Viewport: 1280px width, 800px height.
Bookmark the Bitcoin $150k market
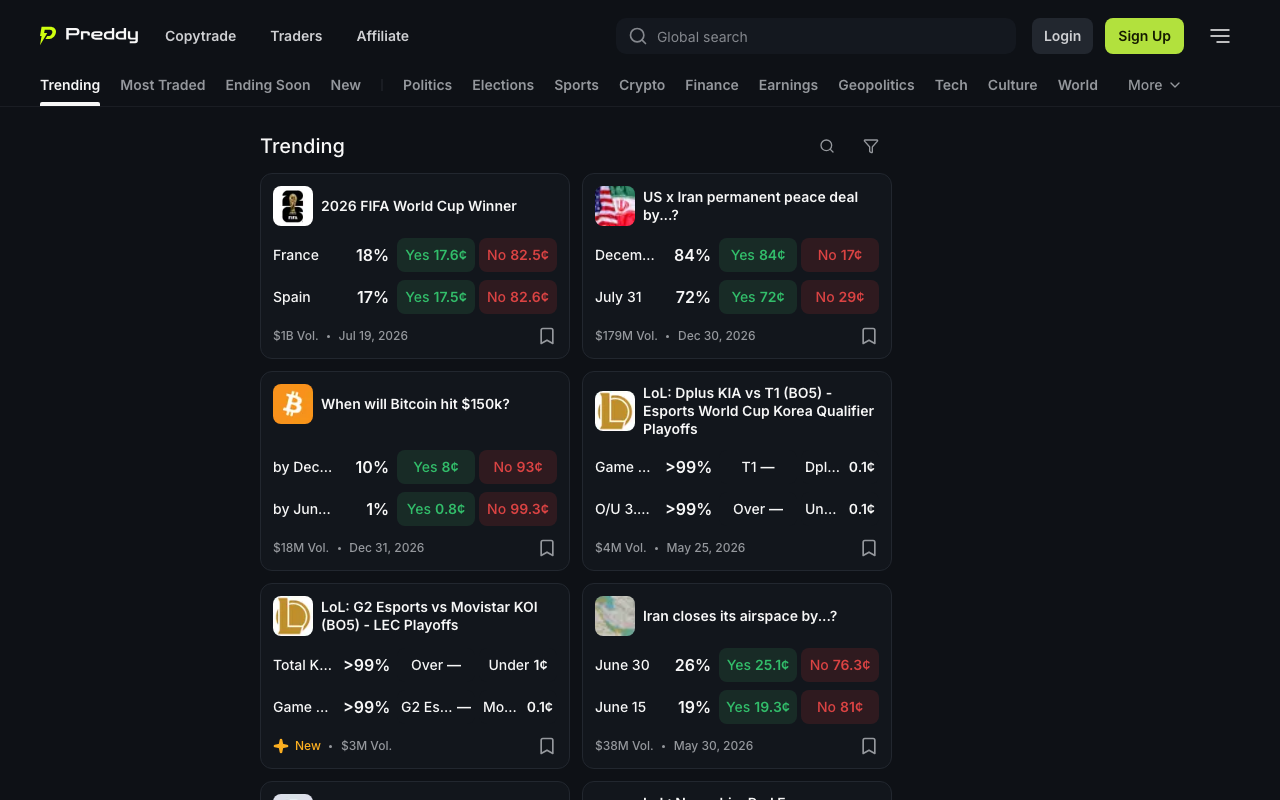pyautogui.click(x=547, y=548)
